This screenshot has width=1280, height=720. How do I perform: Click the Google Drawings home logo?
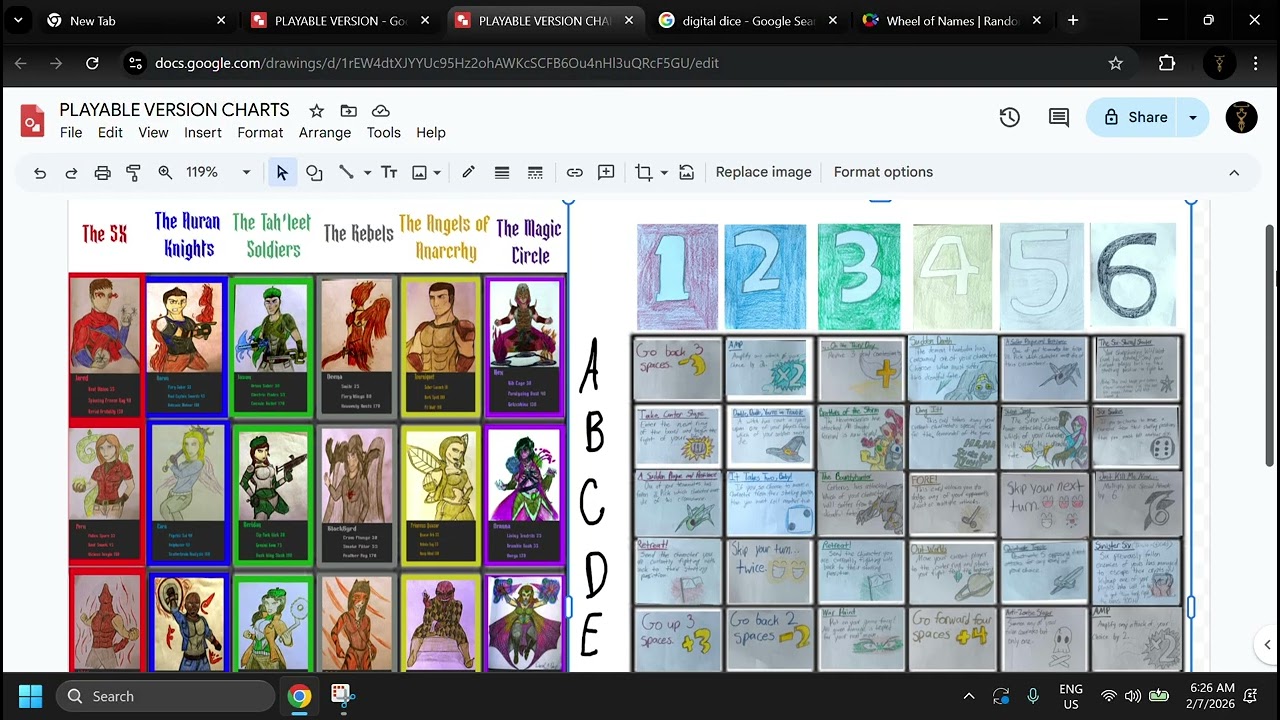pyautogui.click(x=33, y=120)
